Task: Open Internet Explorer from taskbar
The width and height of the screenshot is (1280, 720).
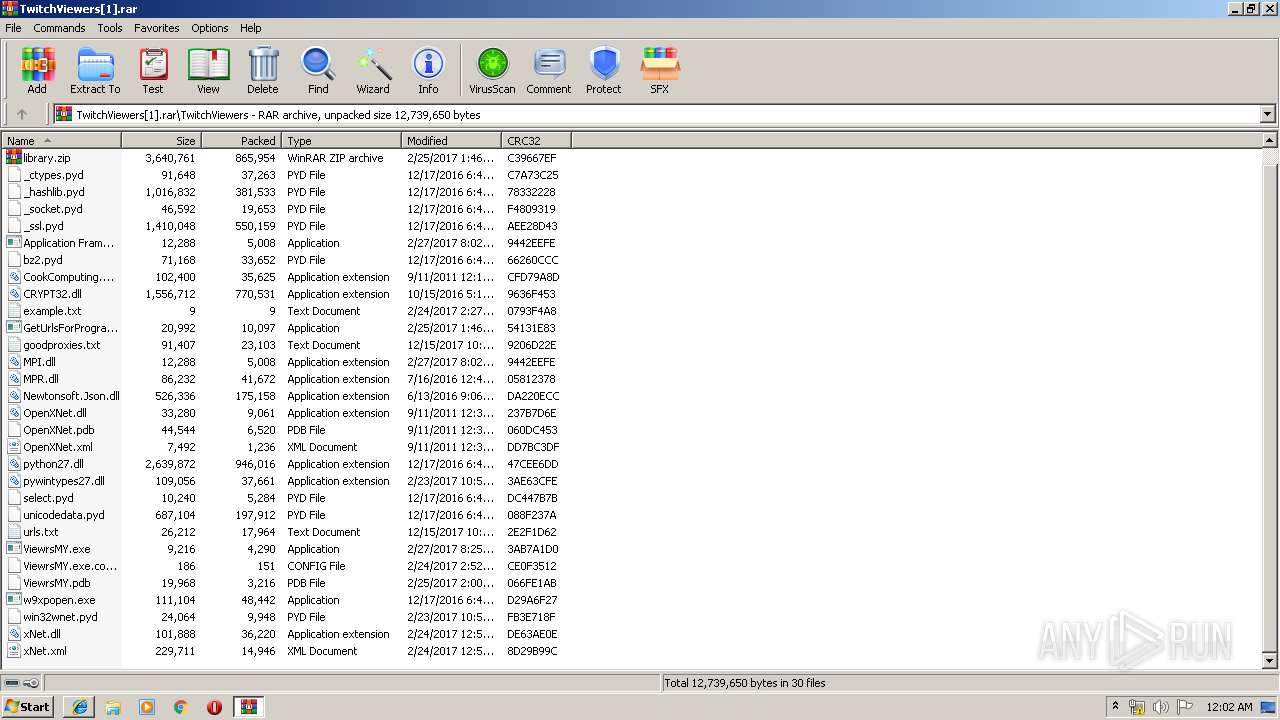Action: coord(79,707)
